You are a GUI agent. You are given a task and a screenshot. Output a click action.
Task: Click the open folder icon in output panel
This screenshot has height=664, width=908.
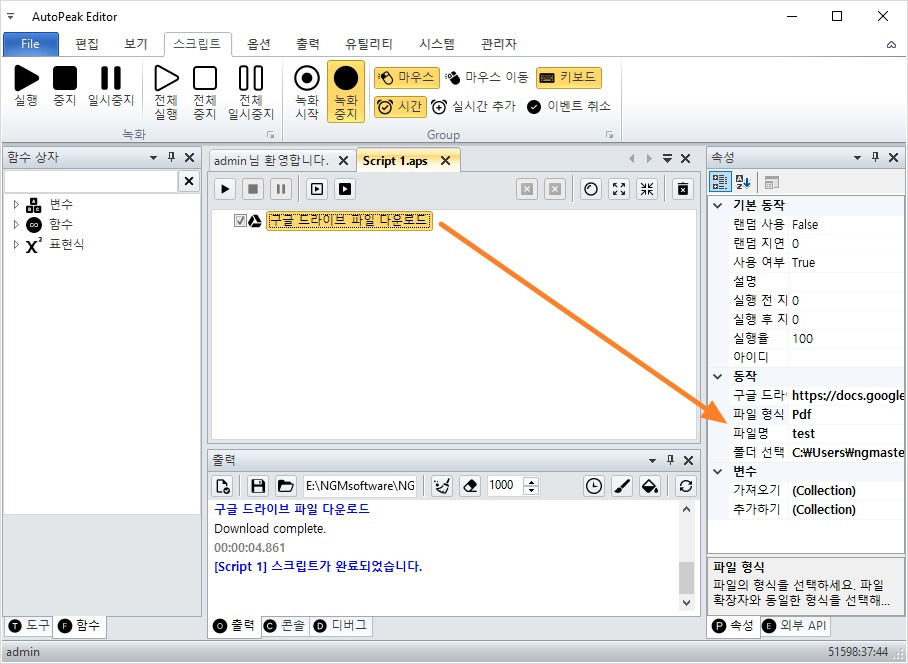pyautogui.click(x=285, y=486)
